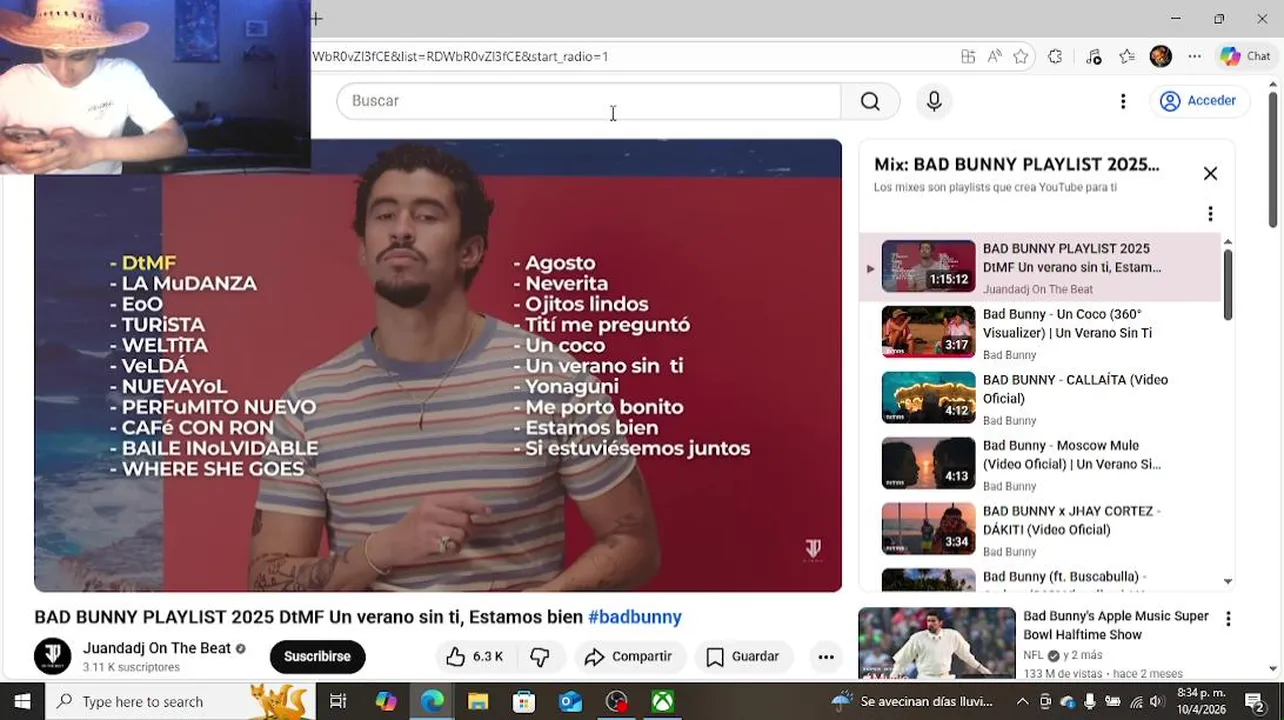Play BAD BUNNY PLAYLIST 2025 in mix list

click(1040, 267)
